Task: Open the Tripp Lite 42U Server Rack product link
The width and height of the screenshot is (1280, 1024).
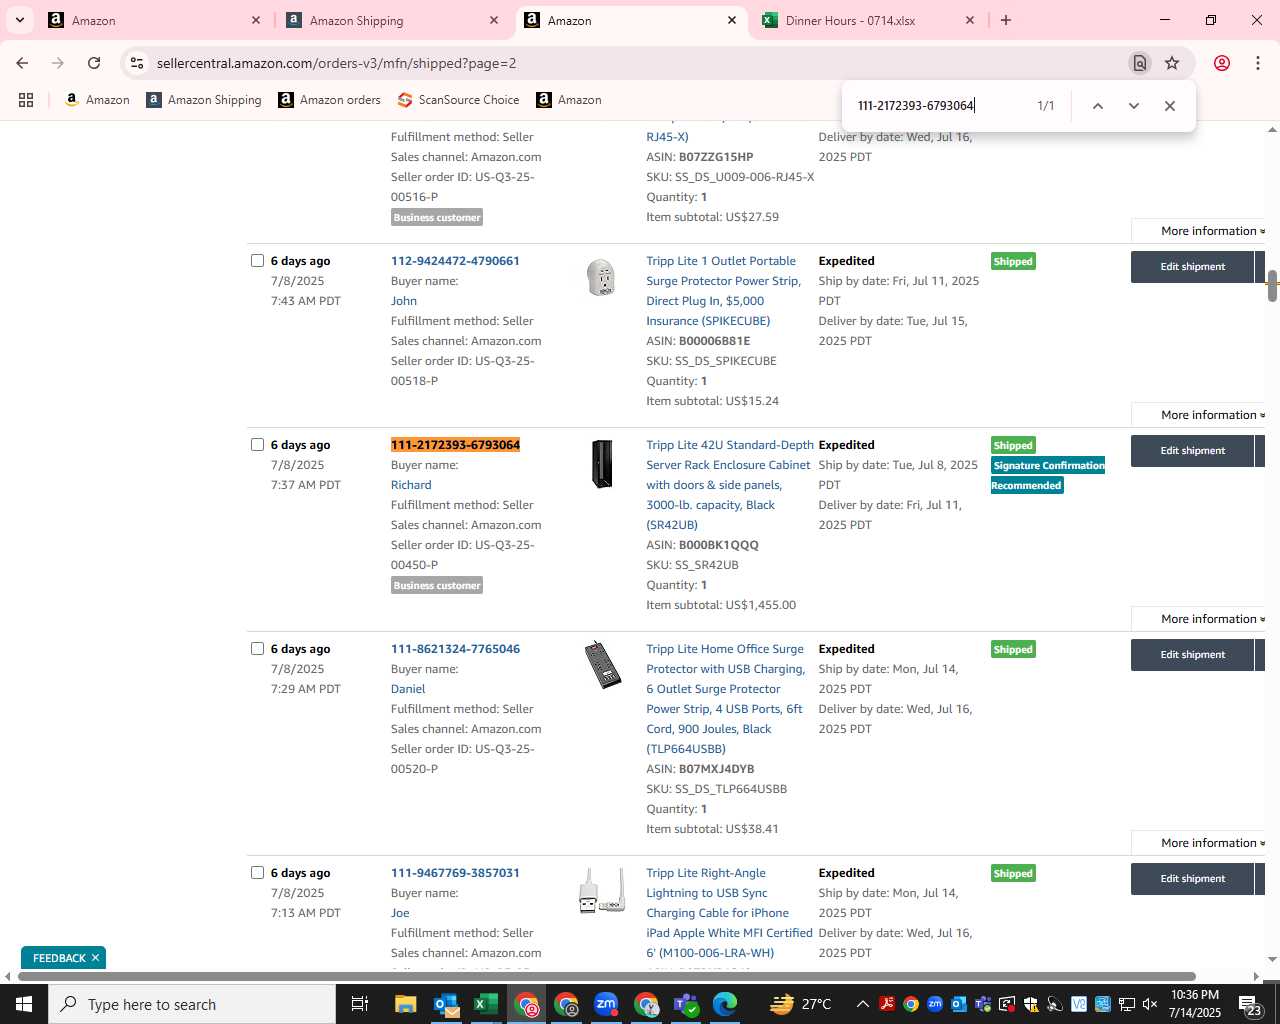Action: [730, 485]
